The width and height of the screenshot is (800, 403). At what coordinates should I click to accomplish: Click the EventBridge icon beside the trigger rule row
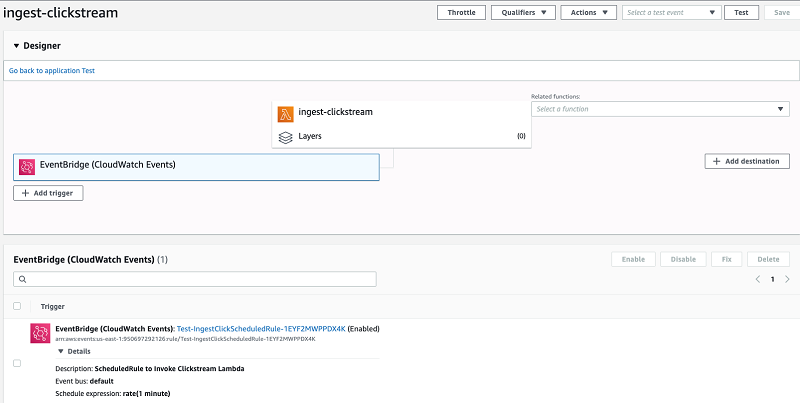[x=40, y=333]
